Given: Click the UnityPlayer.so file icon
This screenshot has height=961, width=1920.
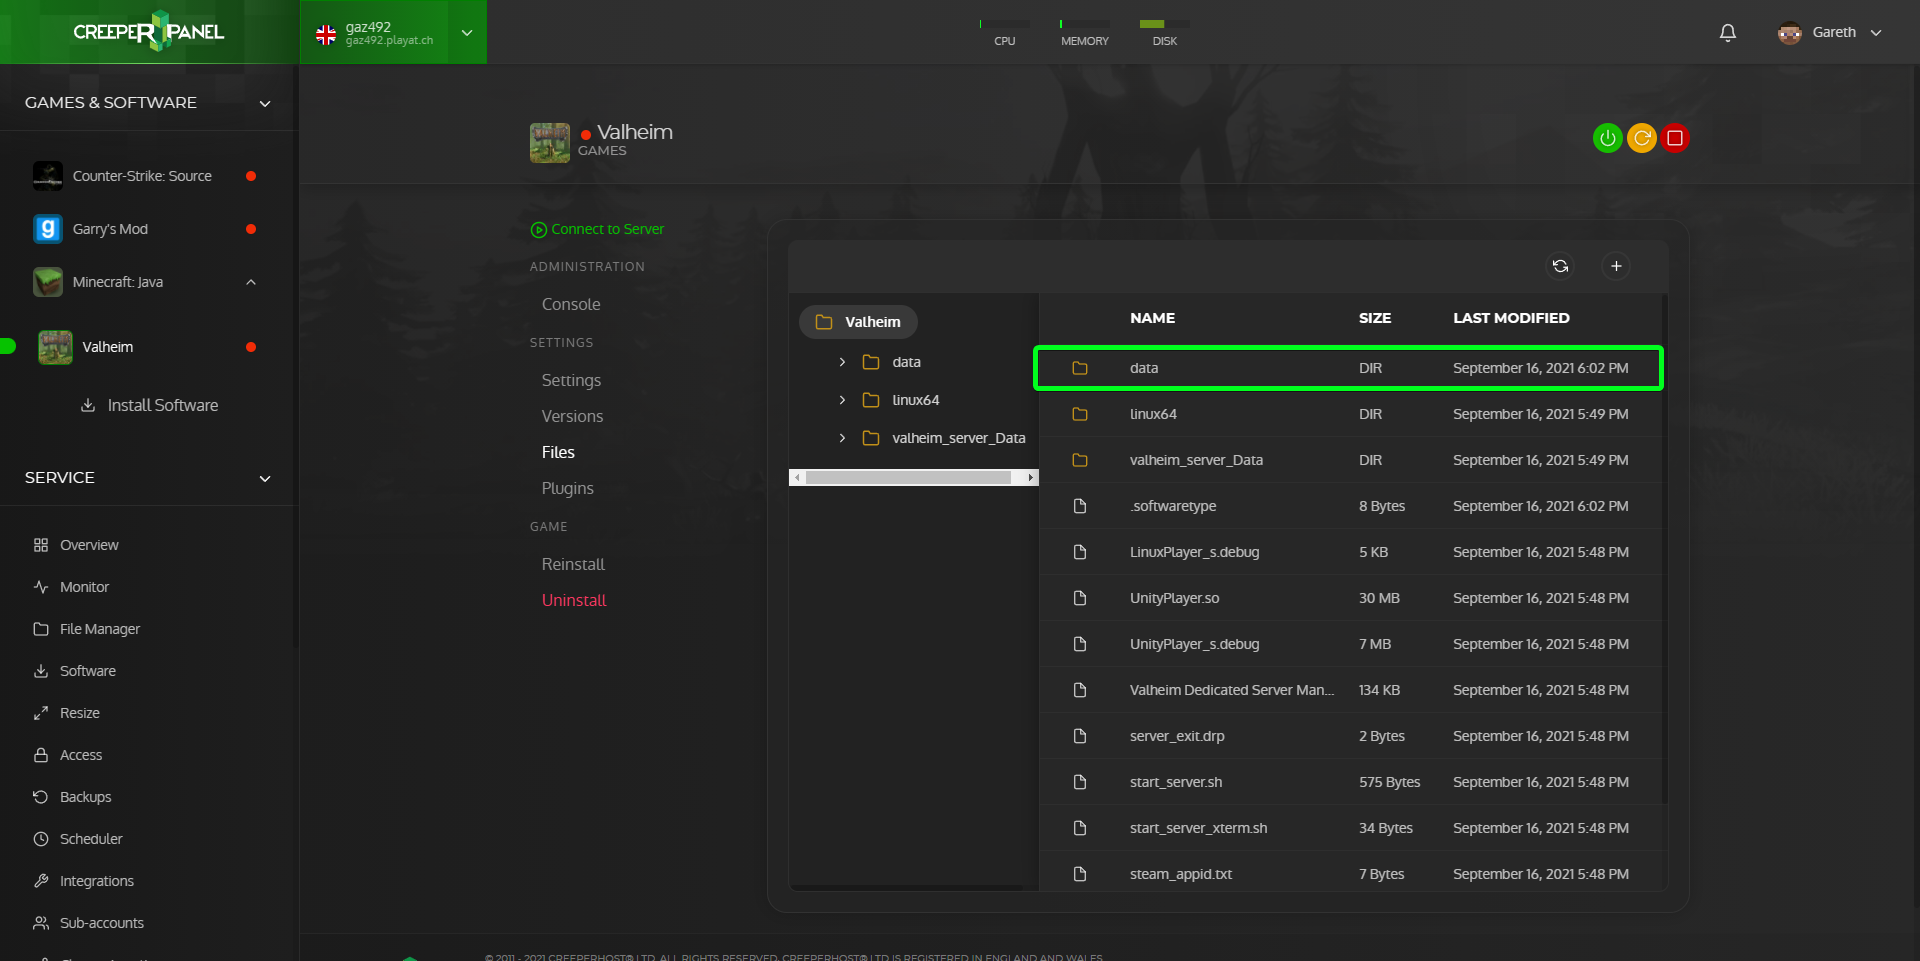Looking at the screenshot, I should [x=1080, y=598].
